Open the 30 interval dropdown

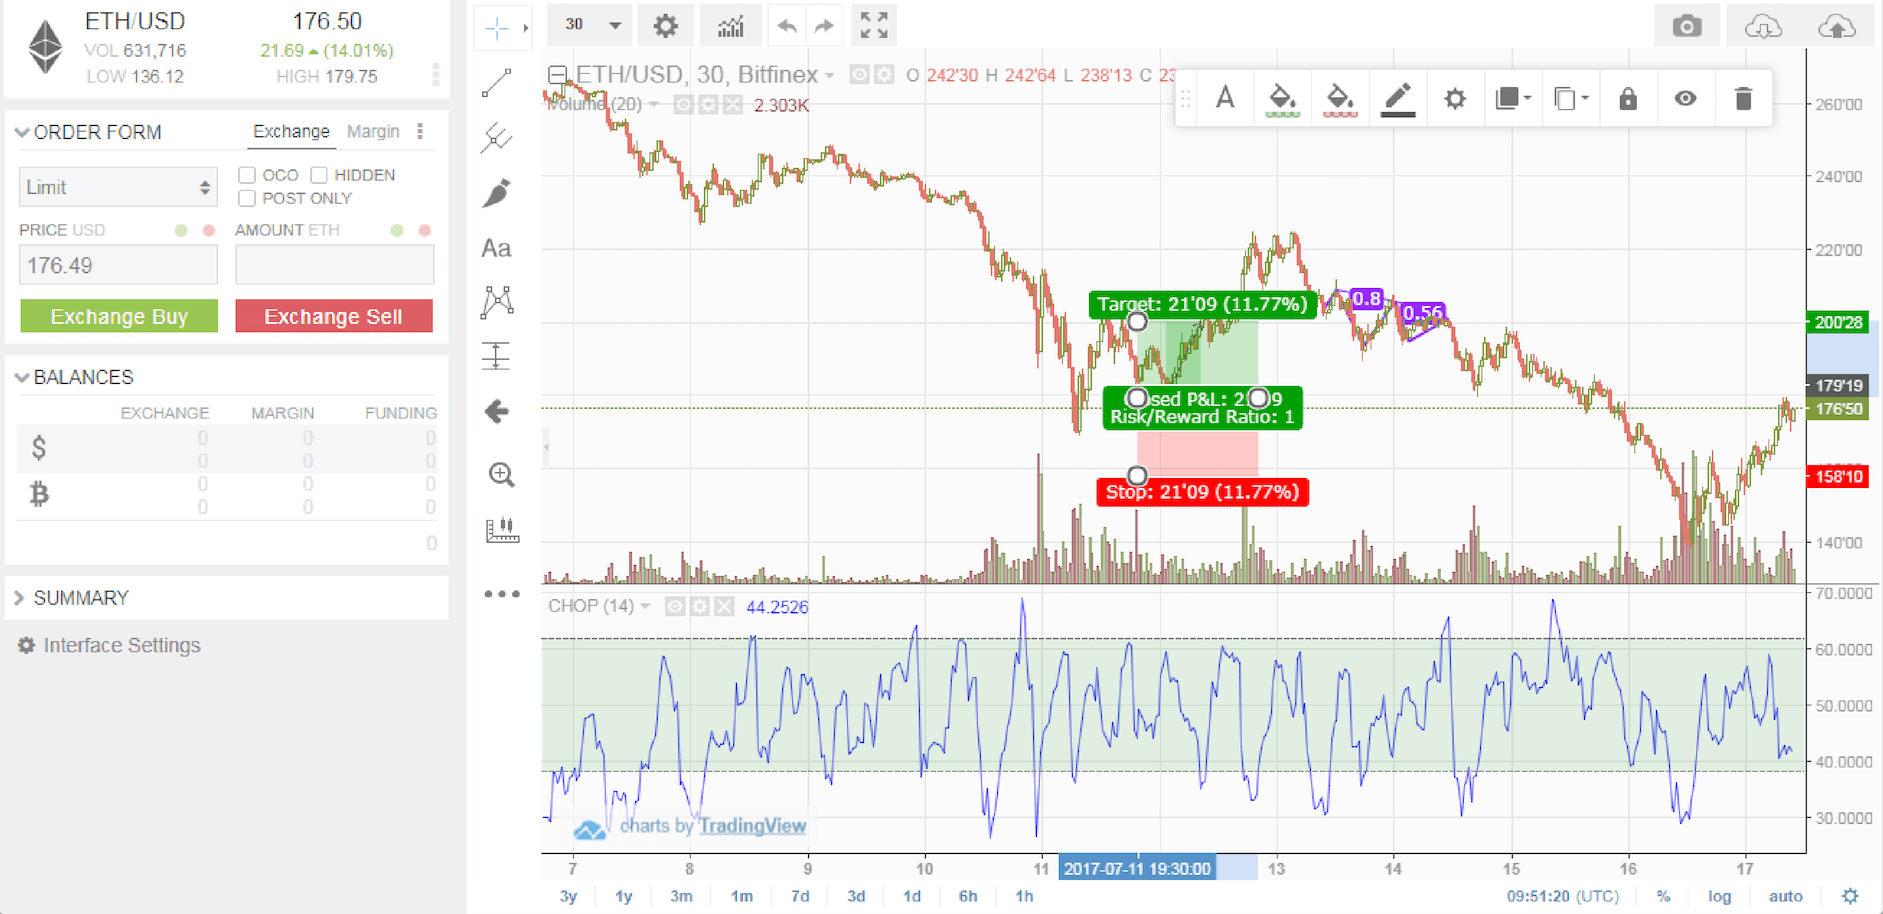(591, 26)
